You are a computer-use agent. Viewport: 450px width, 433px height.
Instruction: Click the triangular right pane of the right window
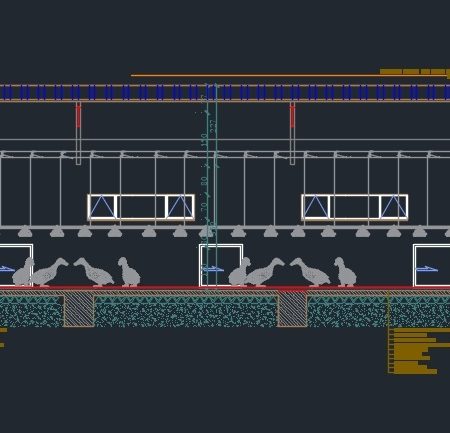point(394,206)
